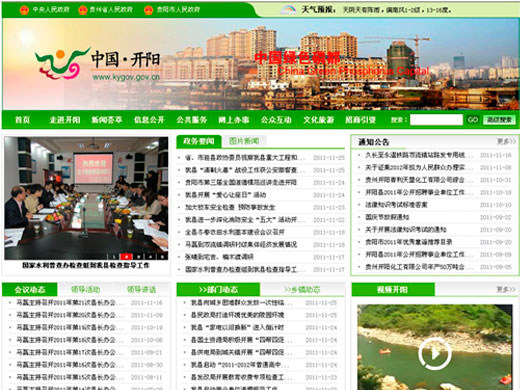This screenshot has width=520, height=390.
Task: Open the 爱心让座日 活动 news item
Action: 226,195
